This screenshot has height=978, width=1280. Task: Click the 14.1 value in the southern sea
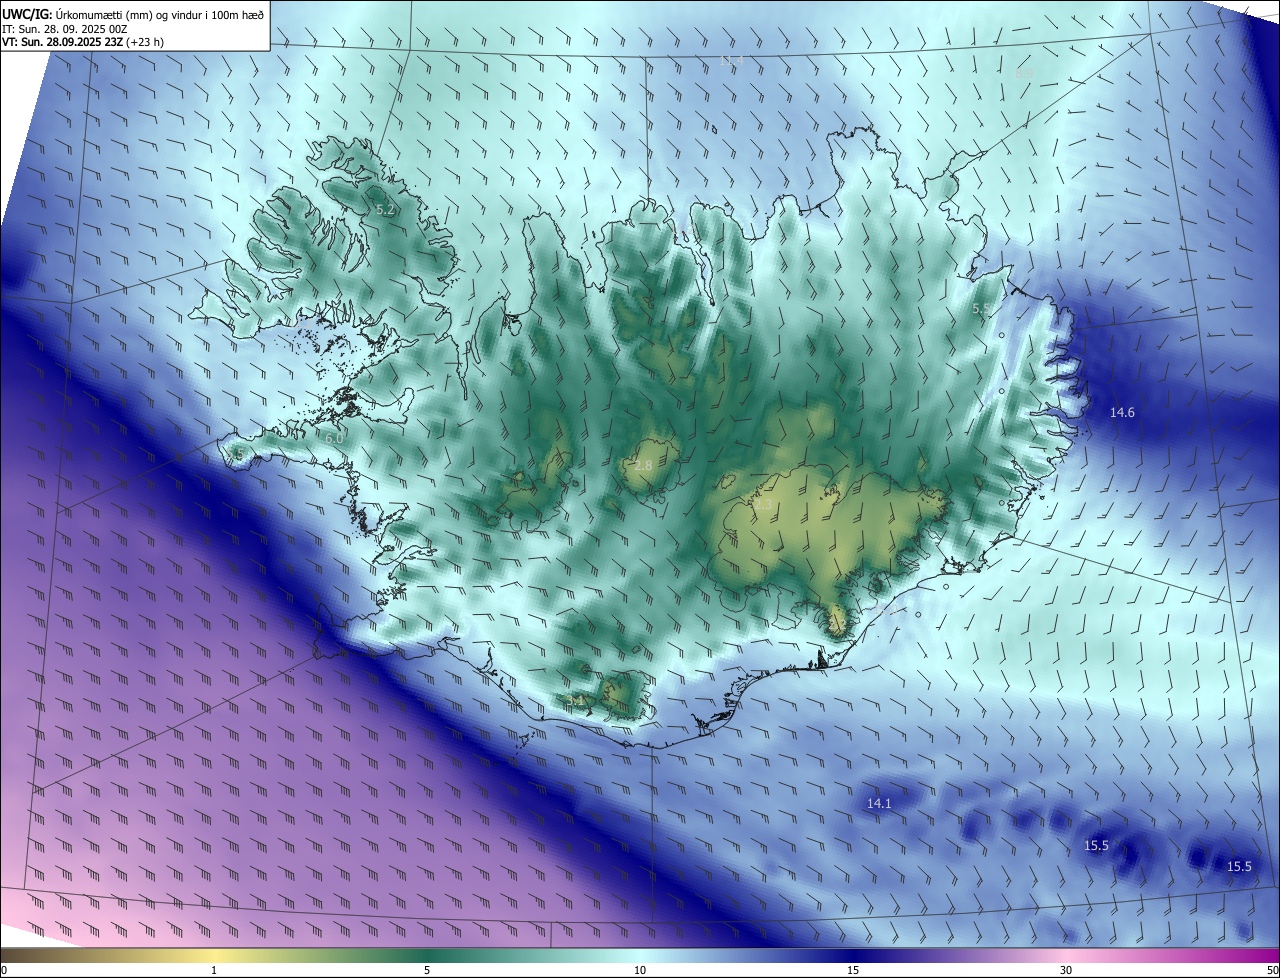coord(879,803)
